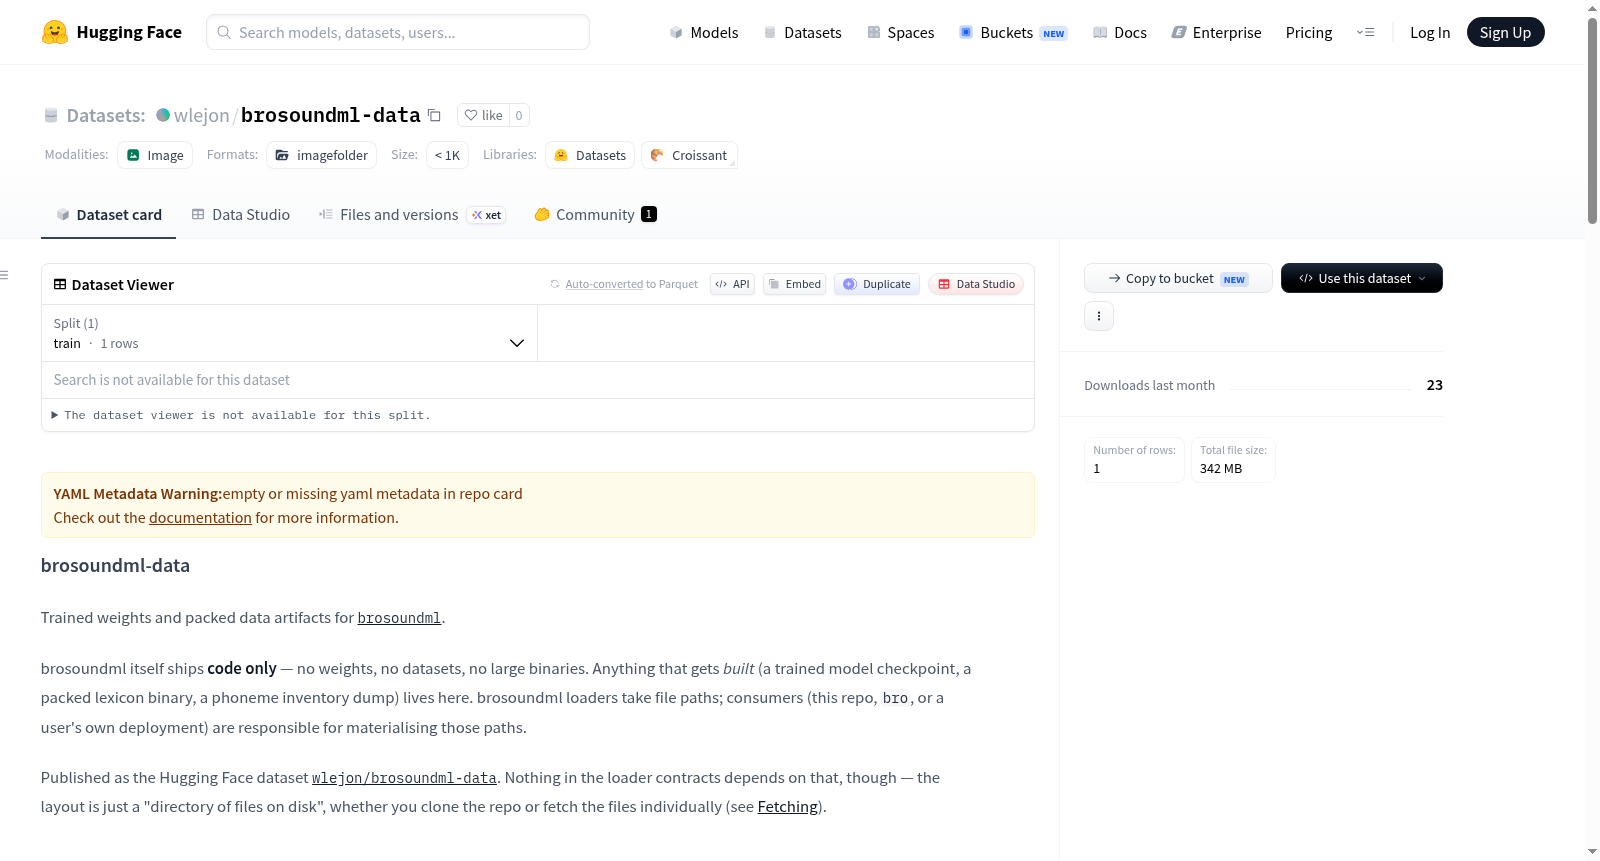This screenshot has width=1600, height=861.
Task: Click the Total file size 342 MB
Action: pyautogui.click(x=1233, y=460)
